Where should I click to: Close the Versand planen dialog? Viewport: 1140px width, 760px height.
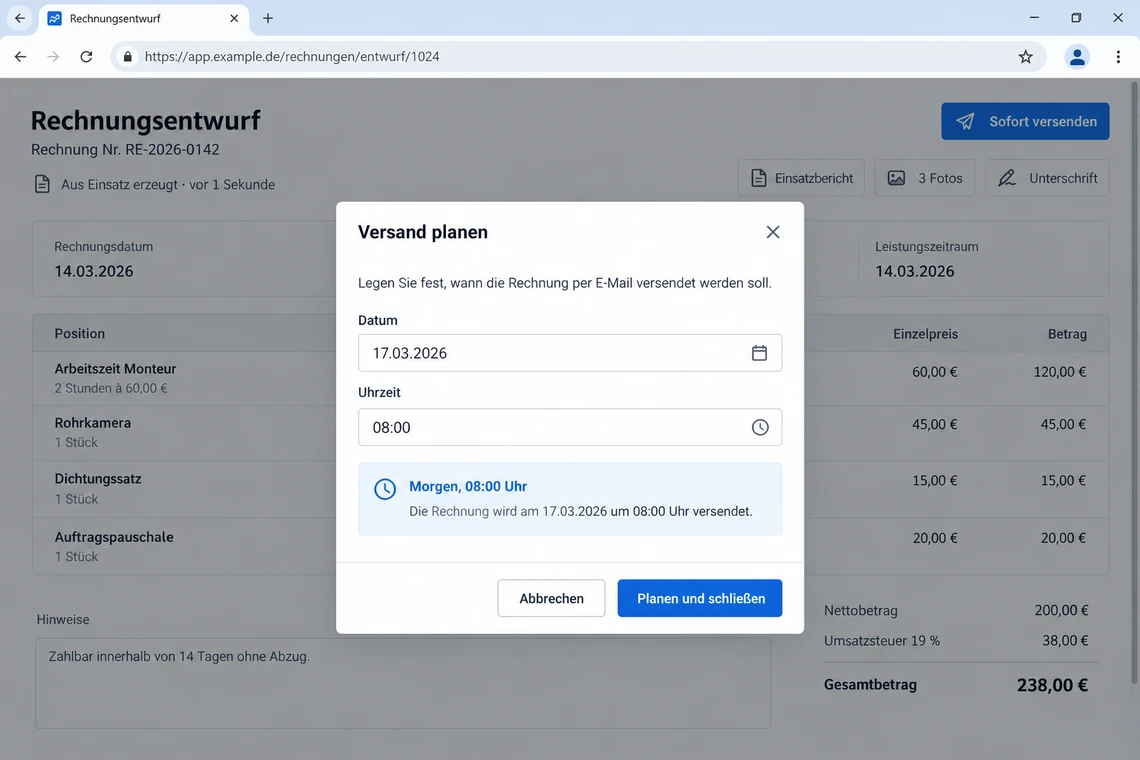[773, 232]
